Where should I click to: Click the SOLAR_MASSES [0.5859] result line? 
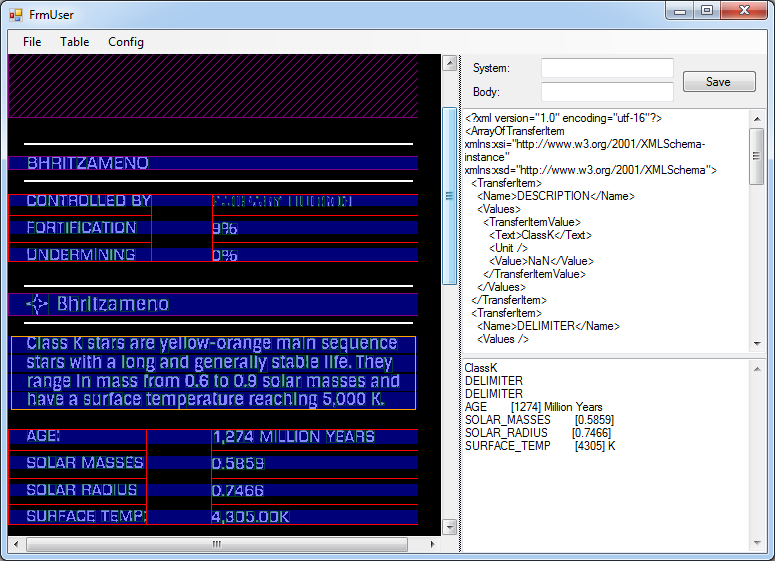[x=540, y=420]
